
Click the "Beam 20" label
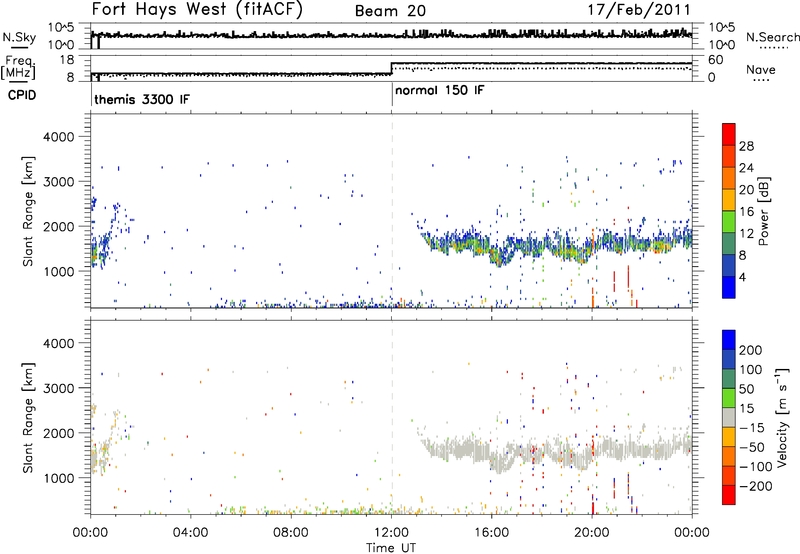point(390,11)
